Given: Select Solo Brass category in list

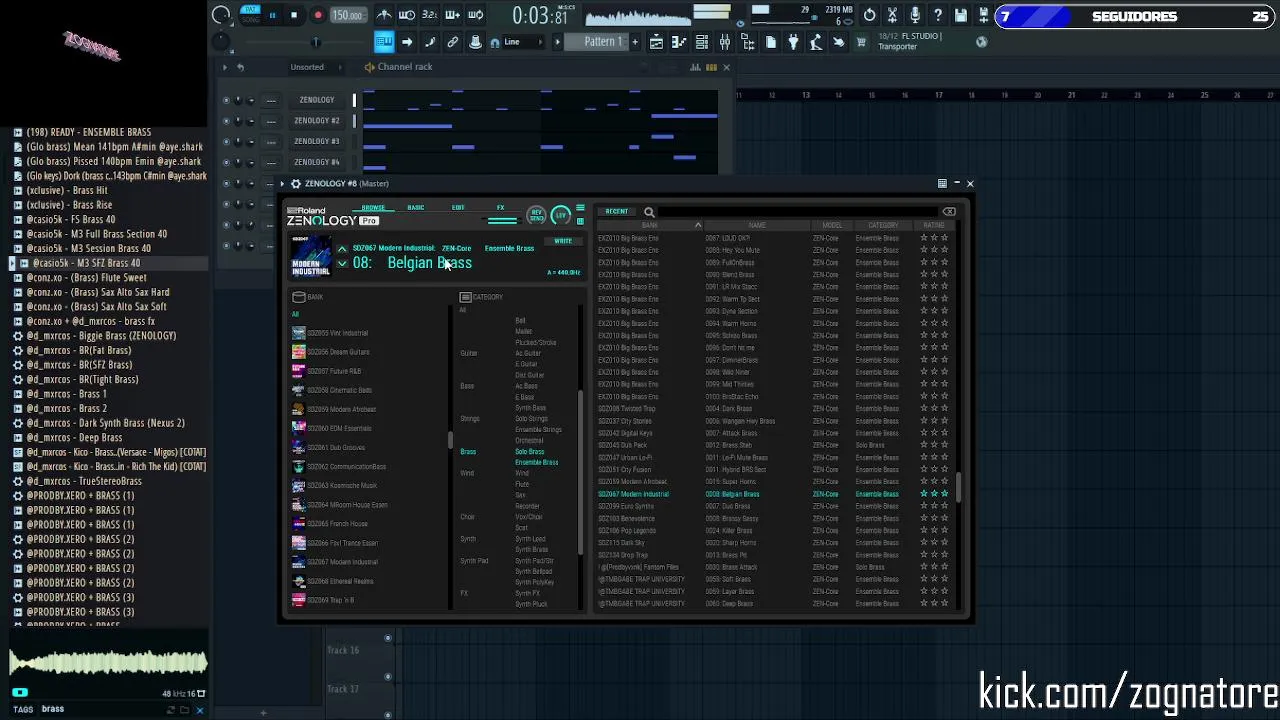Looking at the screenshot, I should 529,451.
